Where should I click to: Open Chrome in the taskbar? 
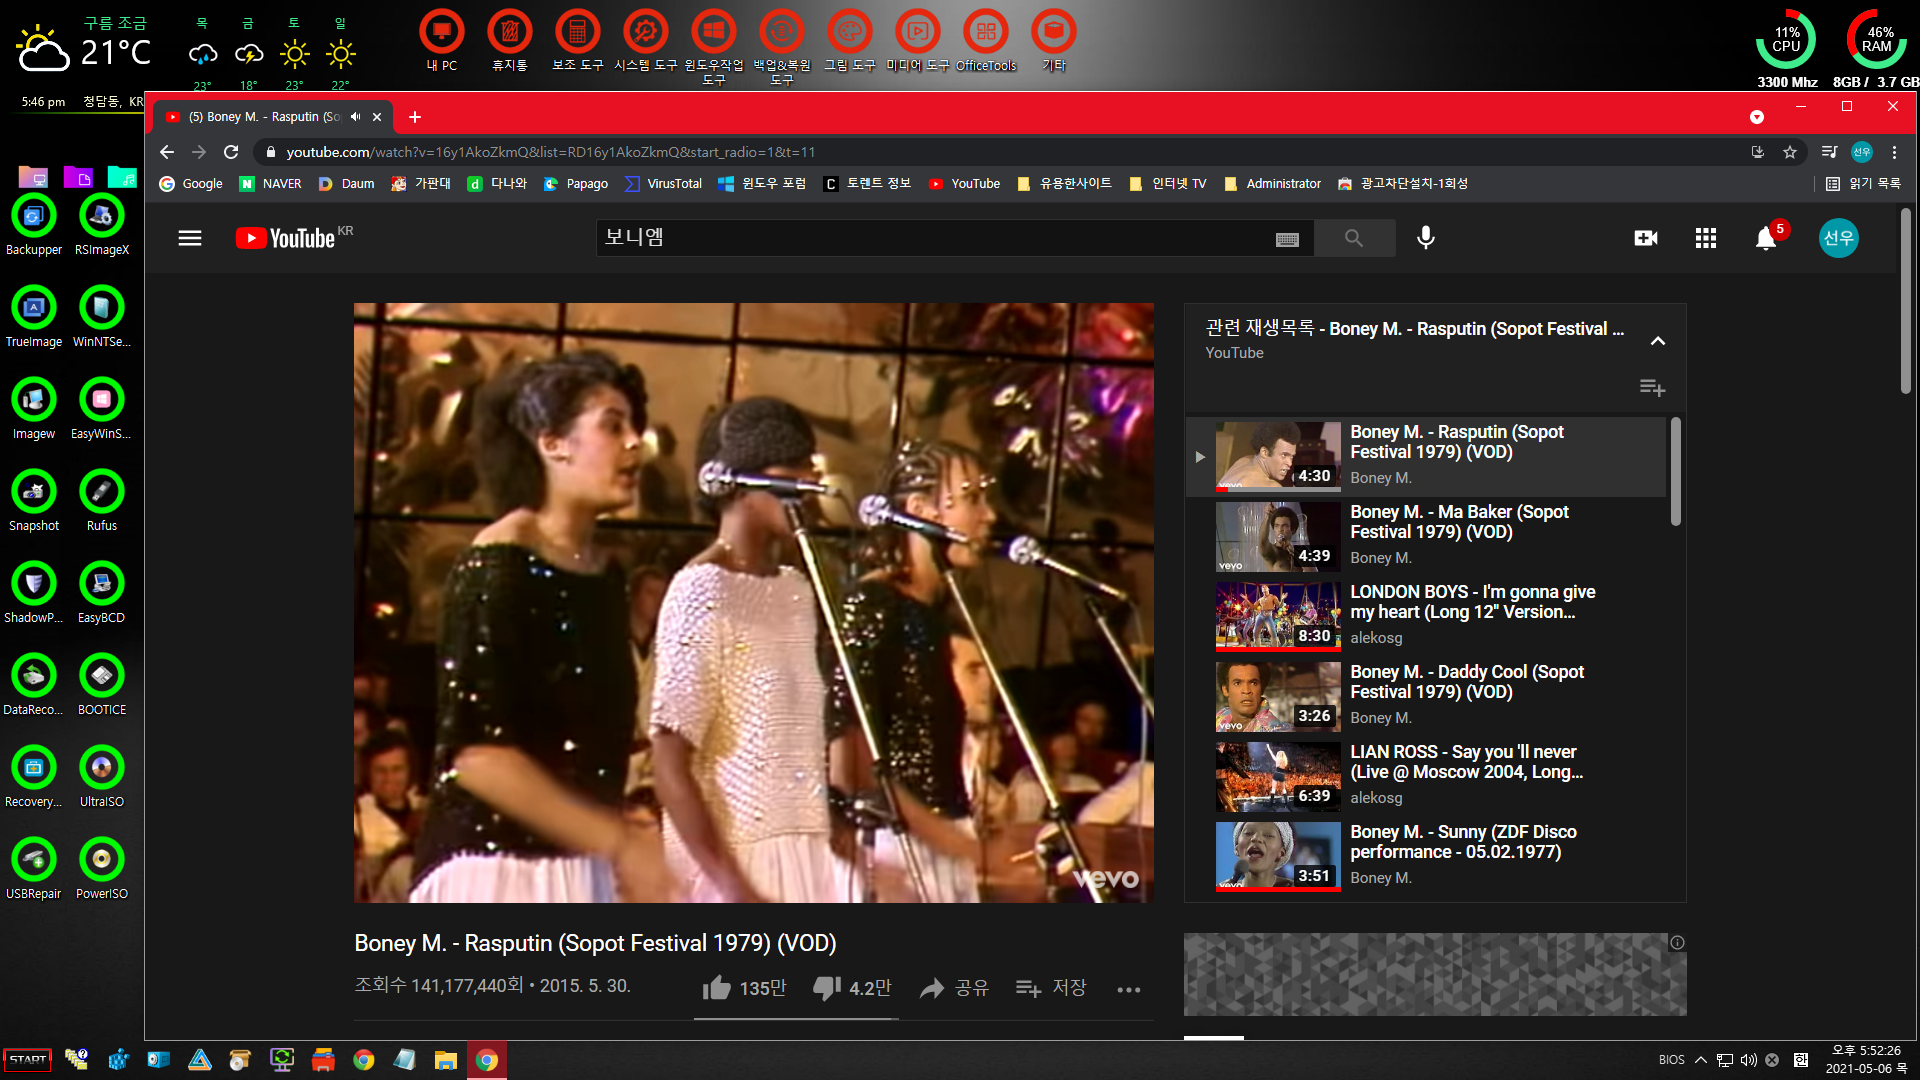(487, 1060)
